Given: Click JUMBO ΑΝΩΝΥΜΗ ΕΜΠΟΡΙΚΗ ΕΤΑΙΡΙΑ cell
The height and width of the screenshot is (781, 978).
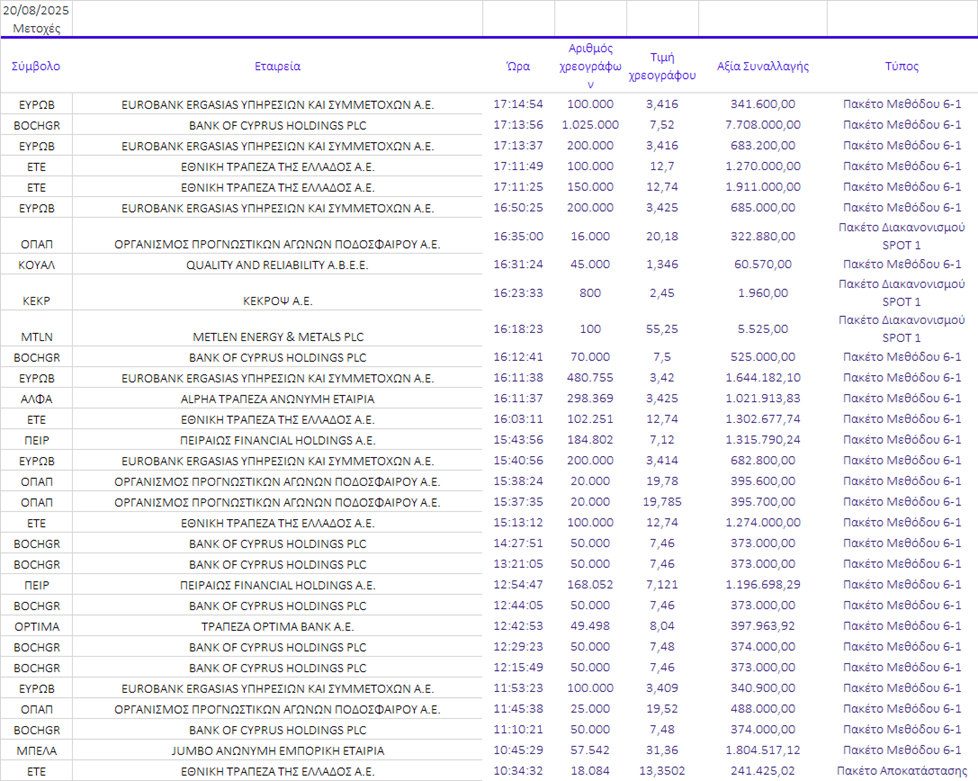Looking at the screenshot, I should pos(278,750).
